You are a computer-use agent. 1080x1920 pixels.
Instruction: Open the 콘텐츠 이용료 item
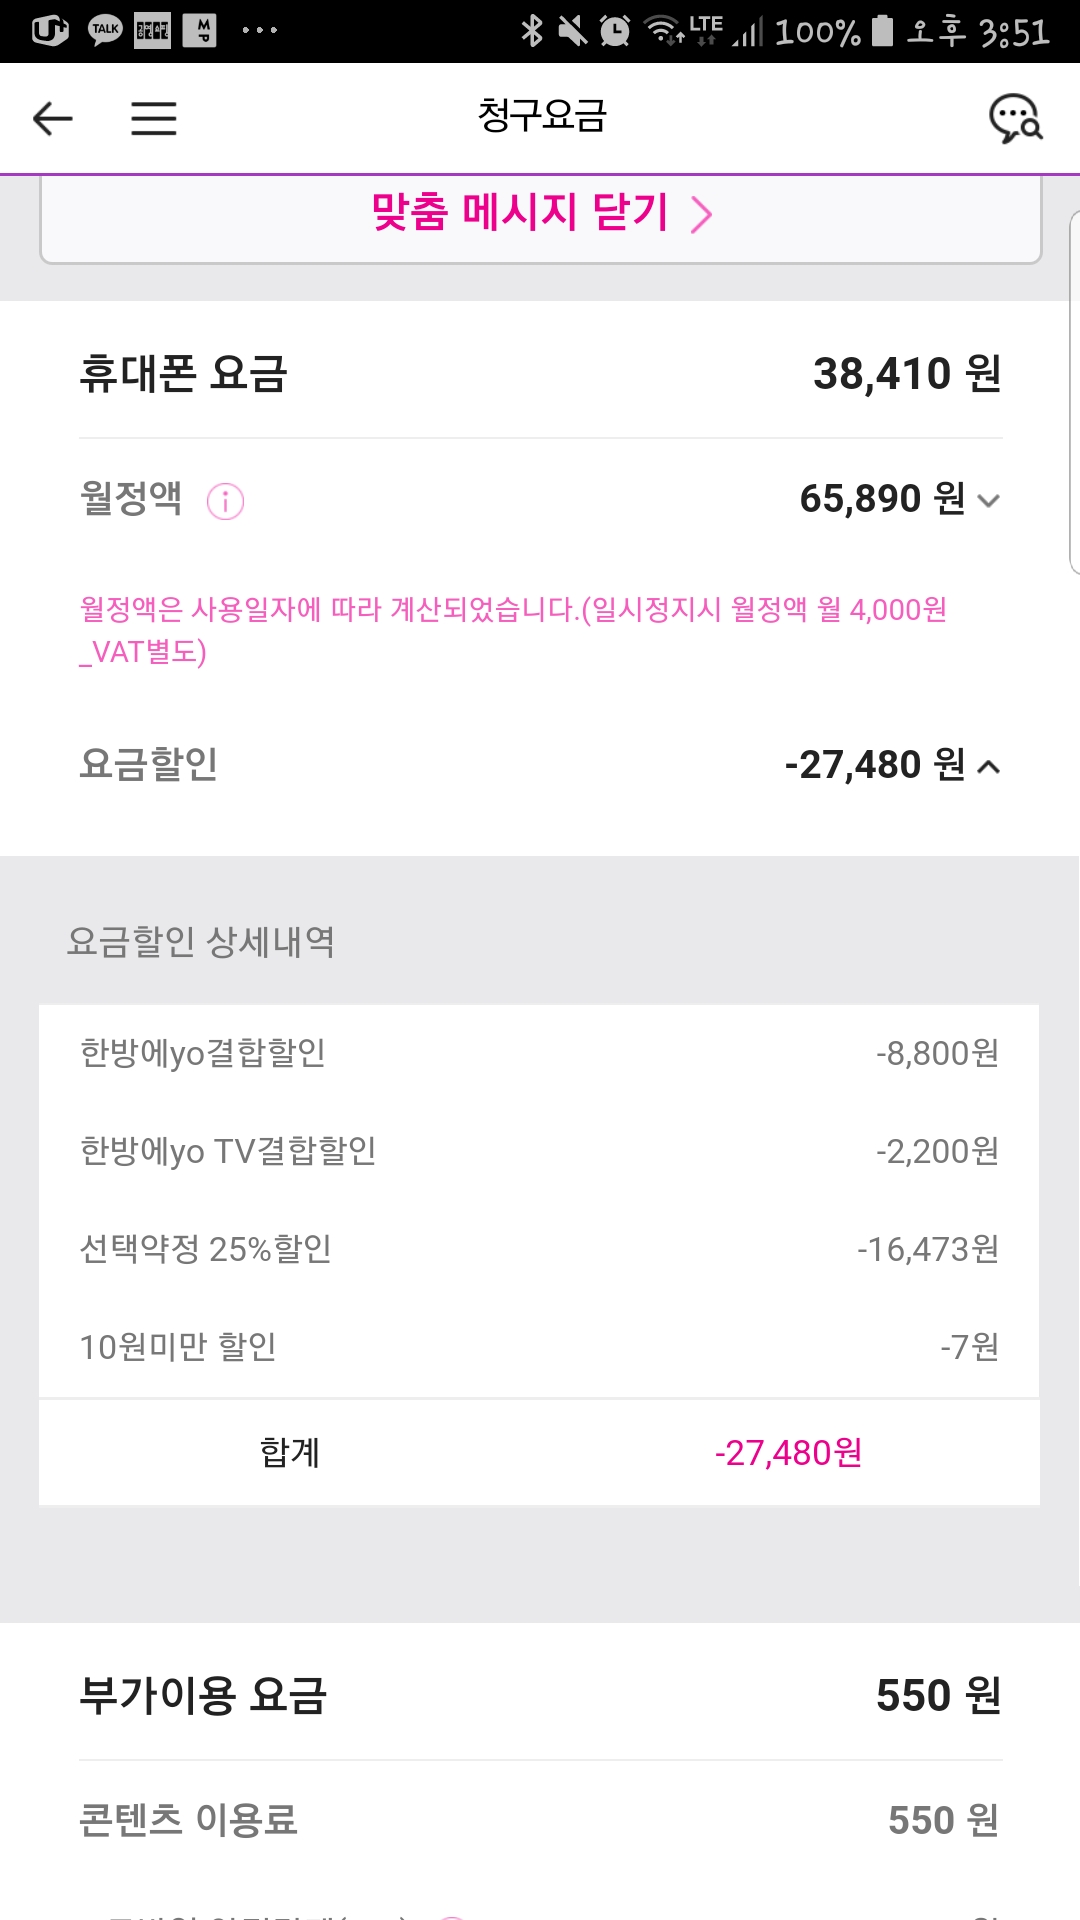539,1820
